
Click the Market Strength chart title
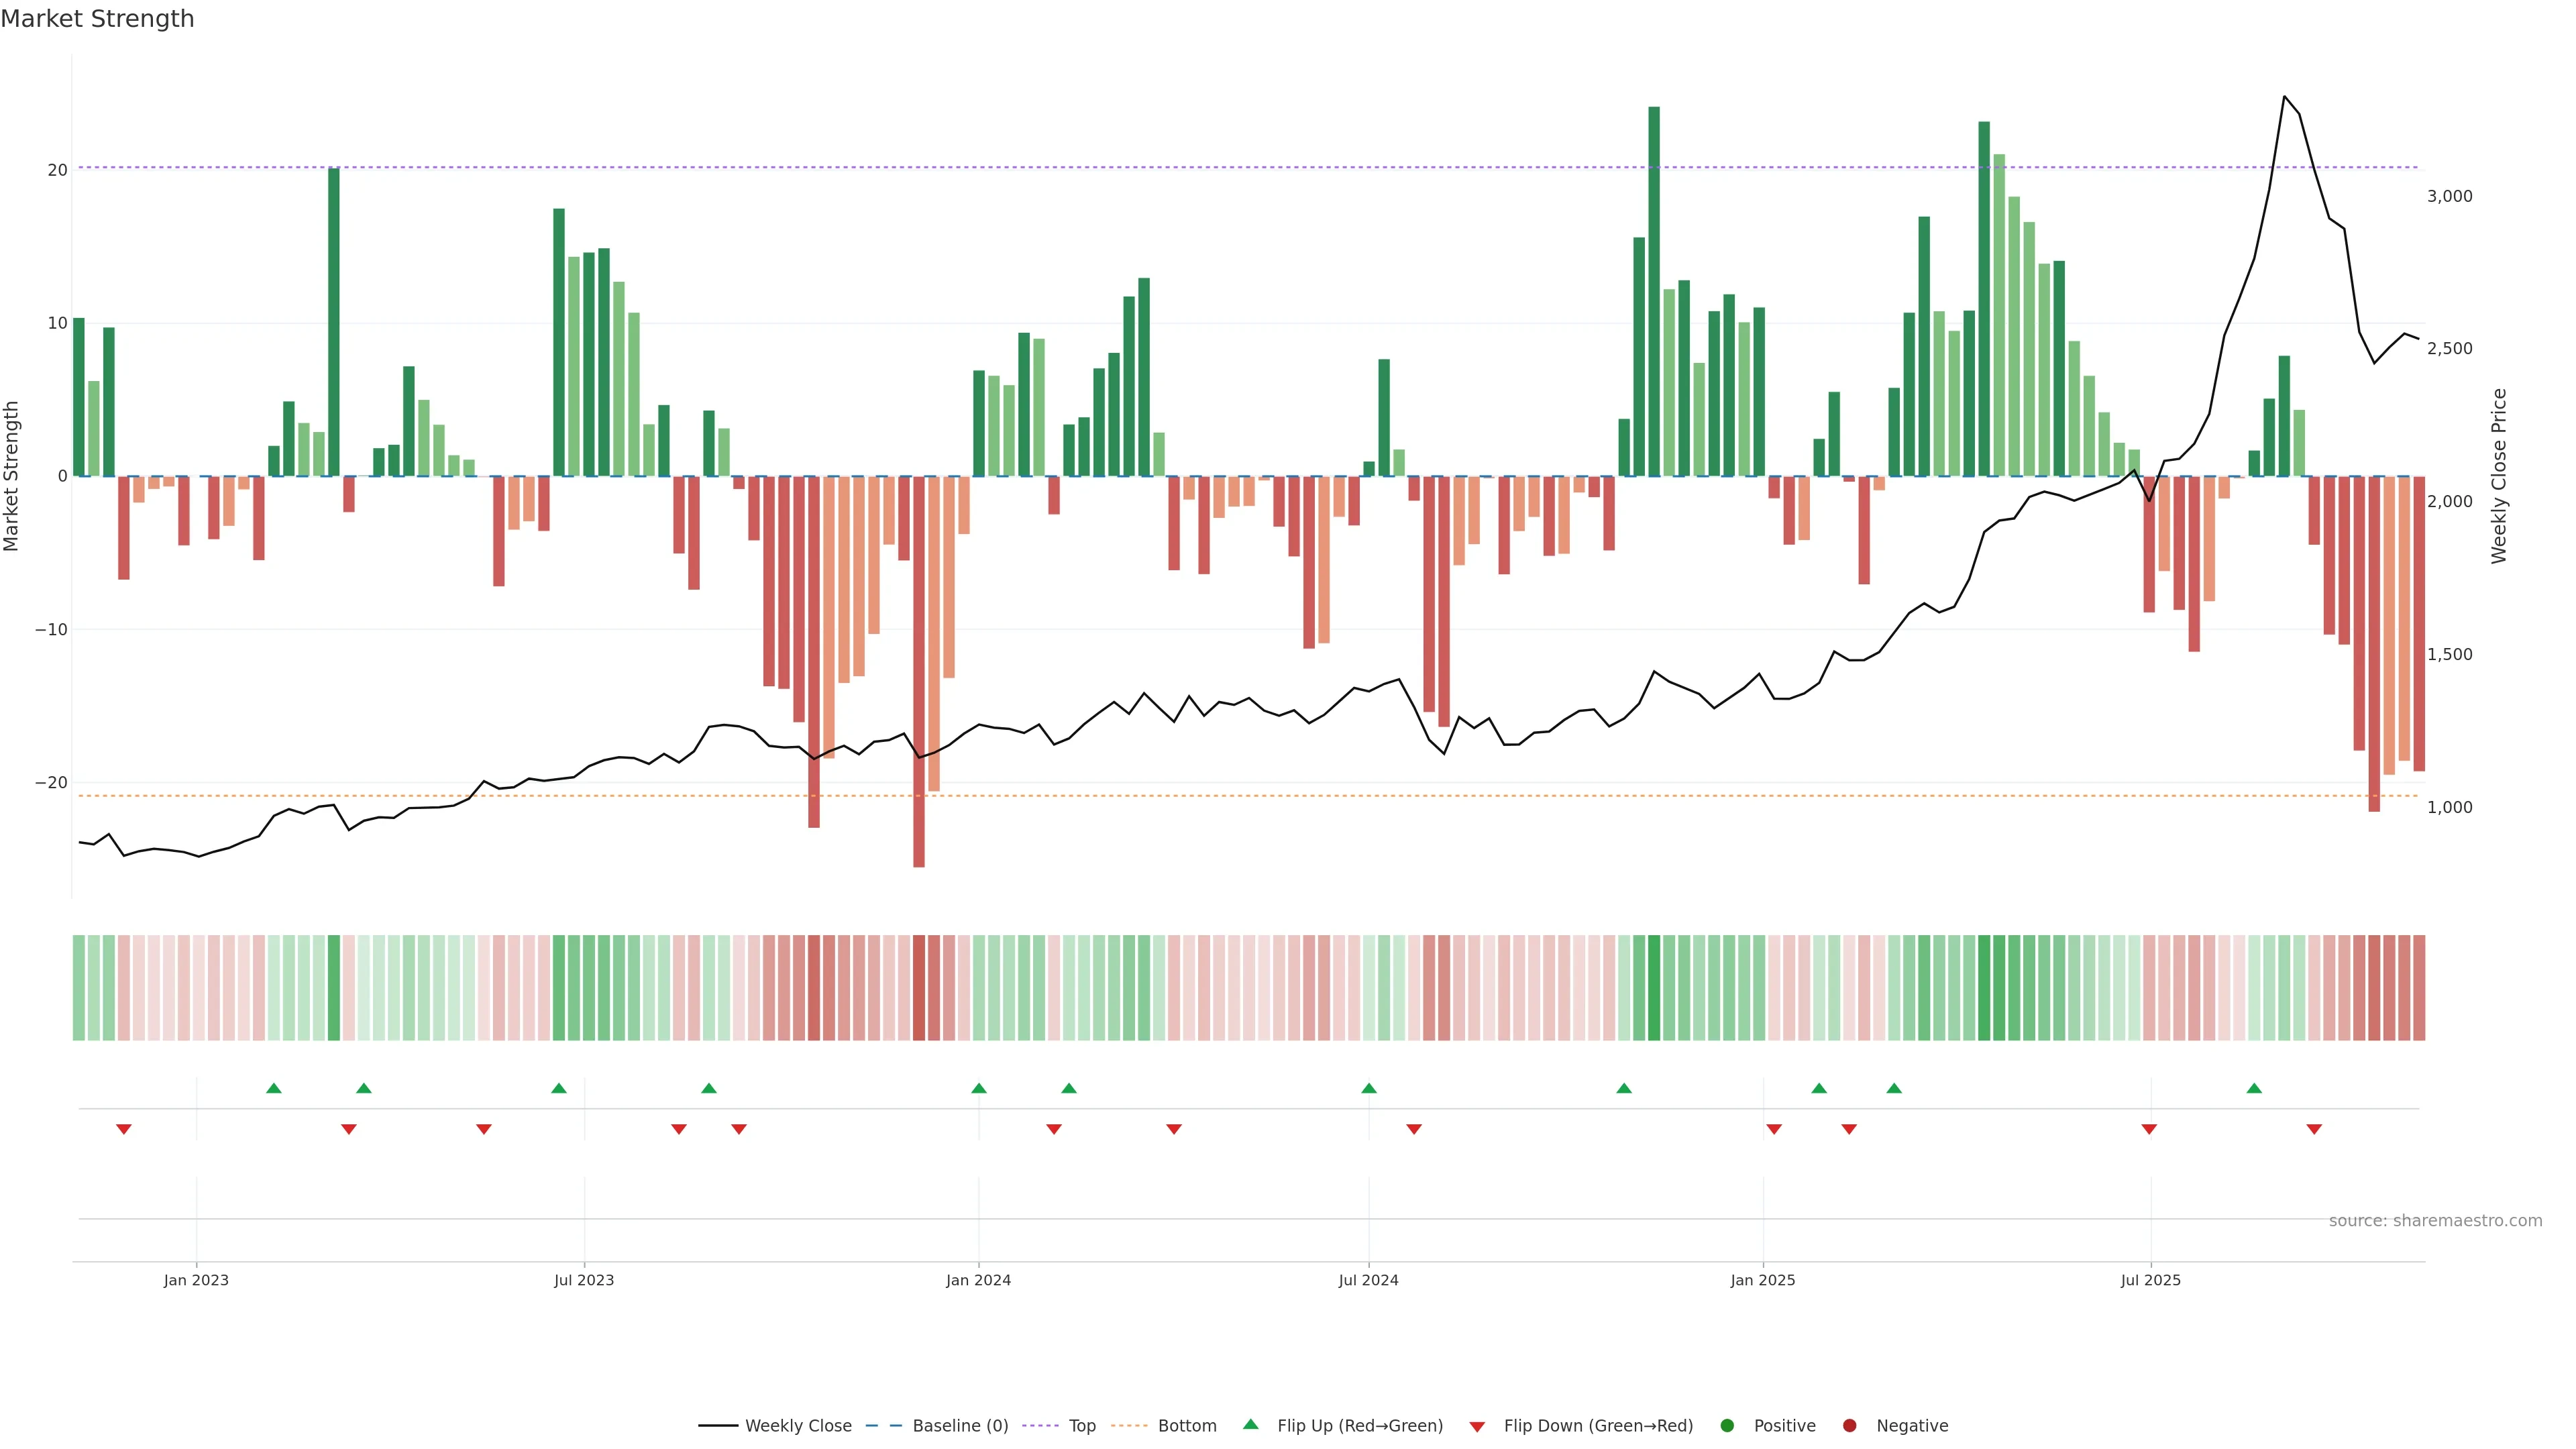(97, 19)
